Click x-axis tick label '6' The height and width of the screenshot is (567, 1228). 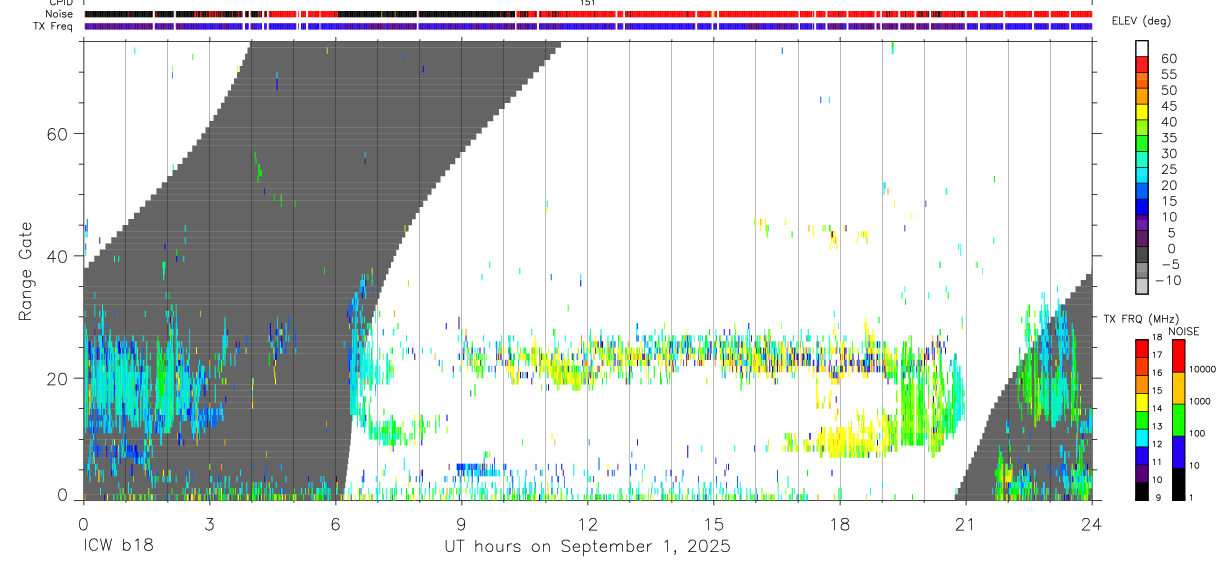[335, 523]
